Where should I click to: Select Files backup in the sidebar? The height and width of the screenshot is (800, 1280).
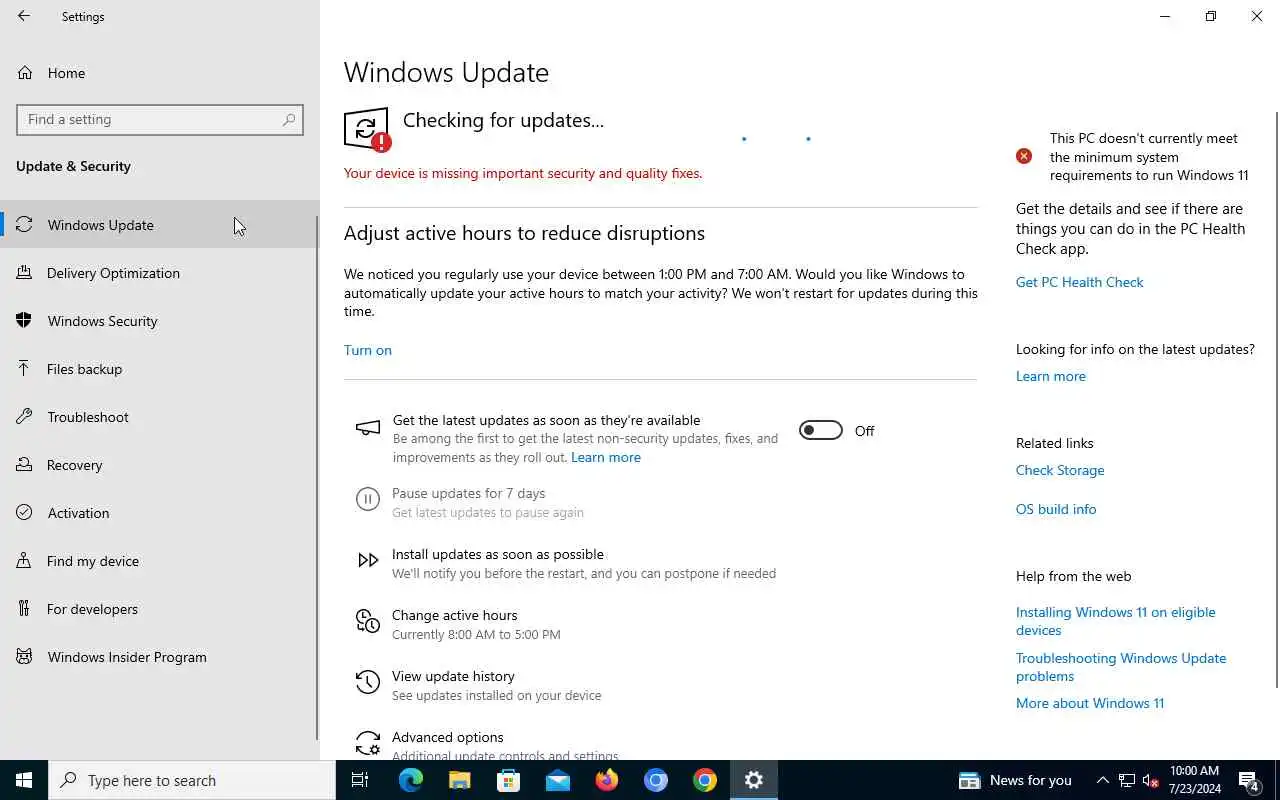160,369
